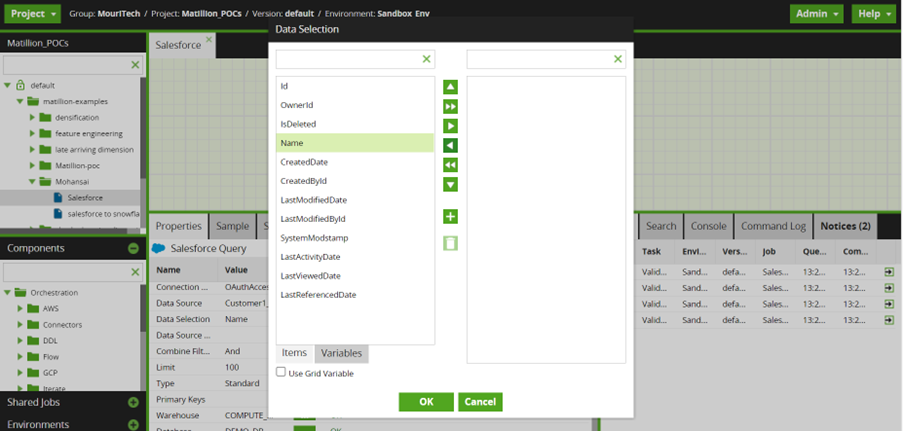Viewport: 903px width, 431px height.
Task: Click the green plus add icon
Action: pos(450,217)
